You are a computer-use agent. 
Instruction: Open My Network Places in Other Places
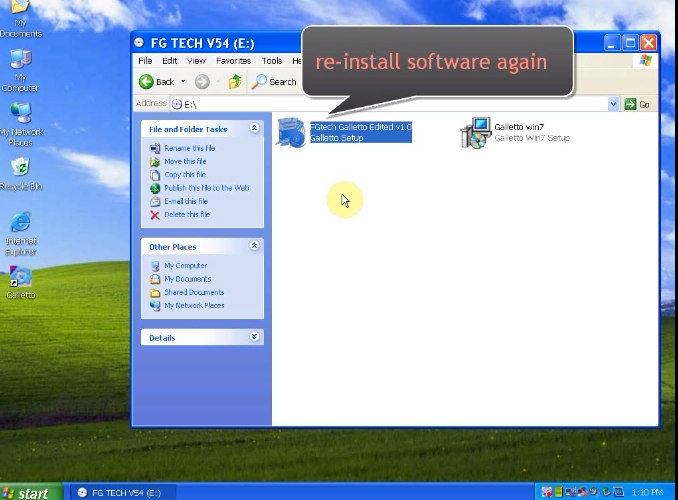(194, 305)
